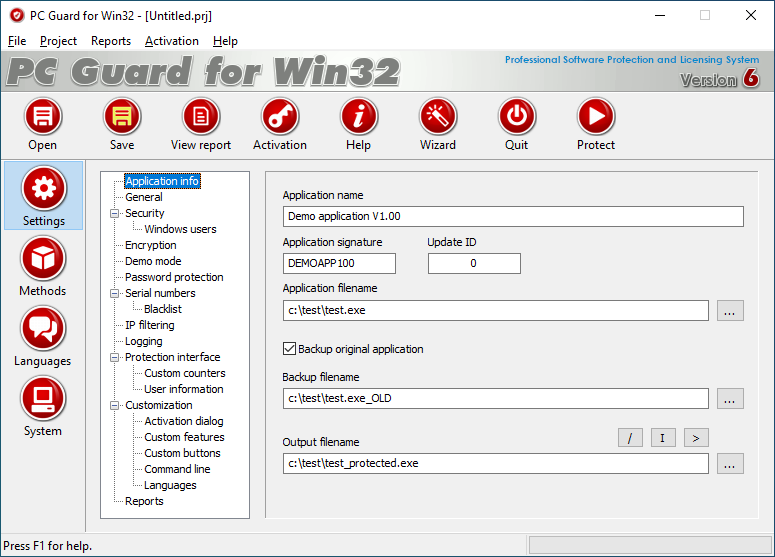Select Custom buttons tree item
775x557 pixels.
pos(182,453)
